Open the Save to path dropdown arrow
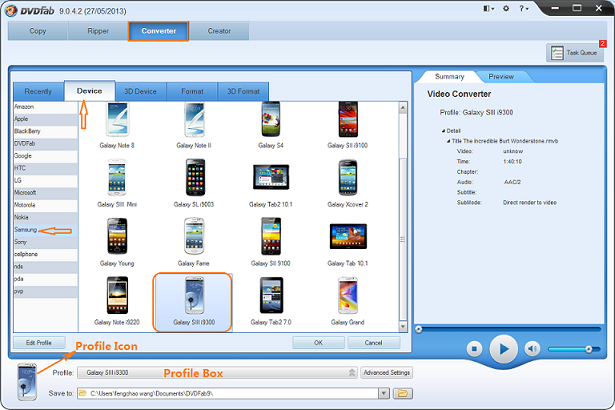 pos(384,393)
